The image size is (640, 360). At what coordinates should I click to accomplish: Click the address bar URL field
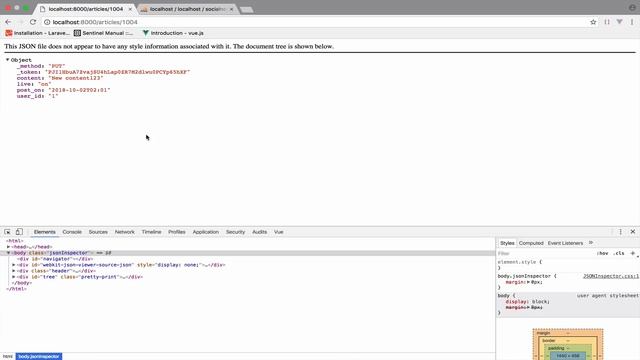pos(318,22)
